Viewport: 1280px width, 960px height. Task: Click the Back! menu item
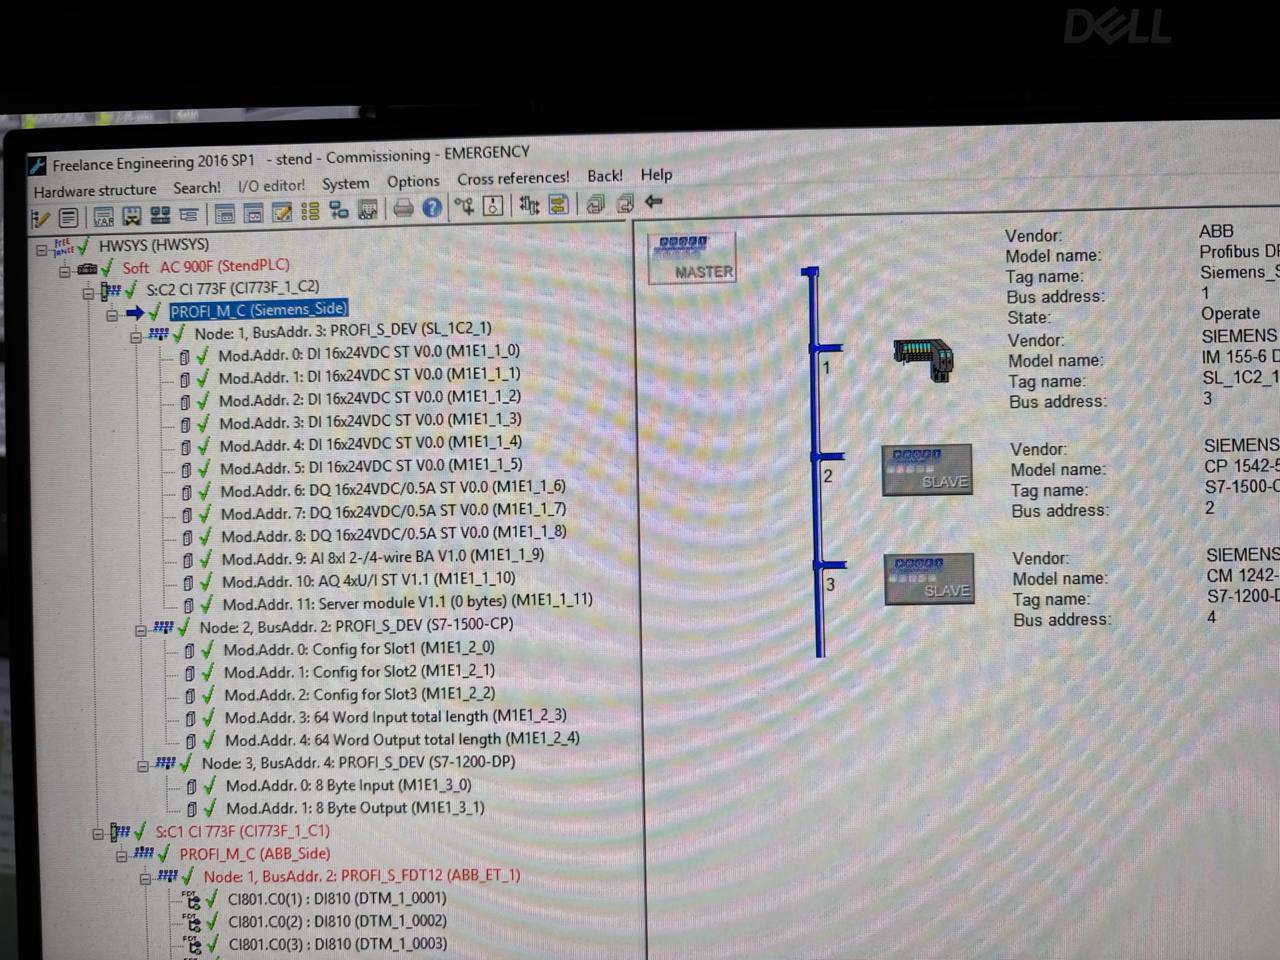(604, 176)
